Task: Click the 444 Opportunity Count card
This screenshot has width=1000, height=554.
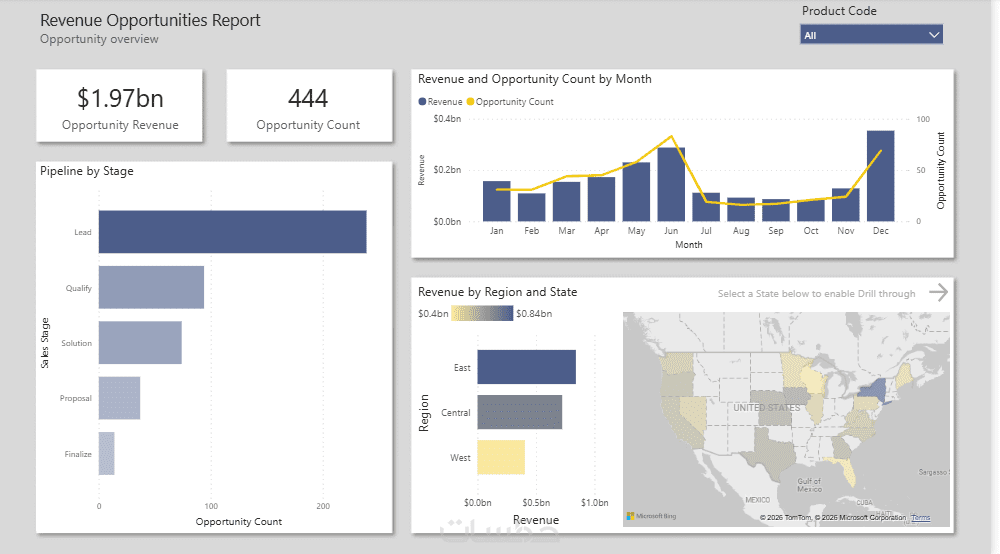Action: click(x=308, y=105)
